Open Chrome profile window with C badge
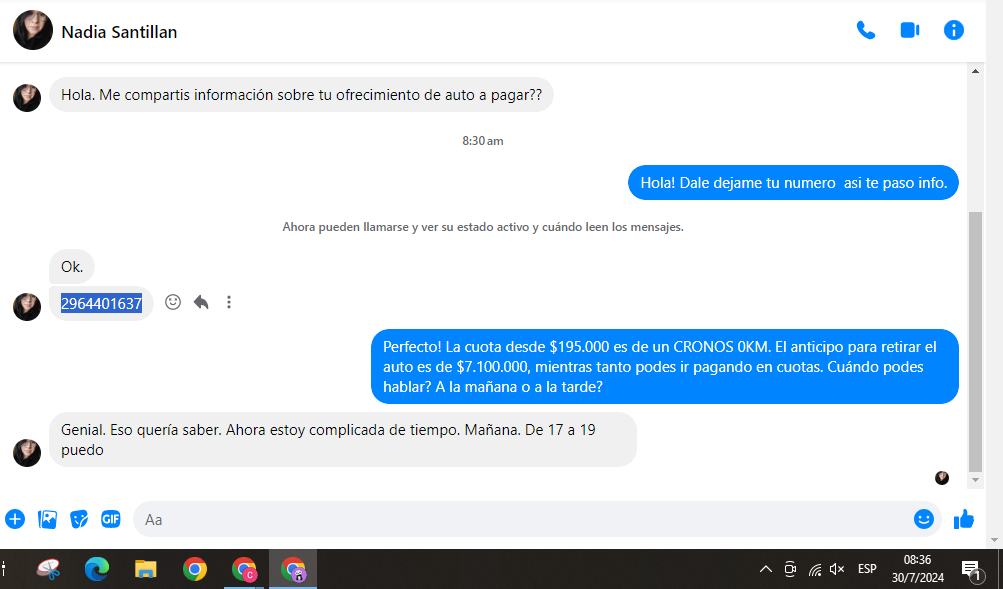1003x589 pixels. coord(244,569)
